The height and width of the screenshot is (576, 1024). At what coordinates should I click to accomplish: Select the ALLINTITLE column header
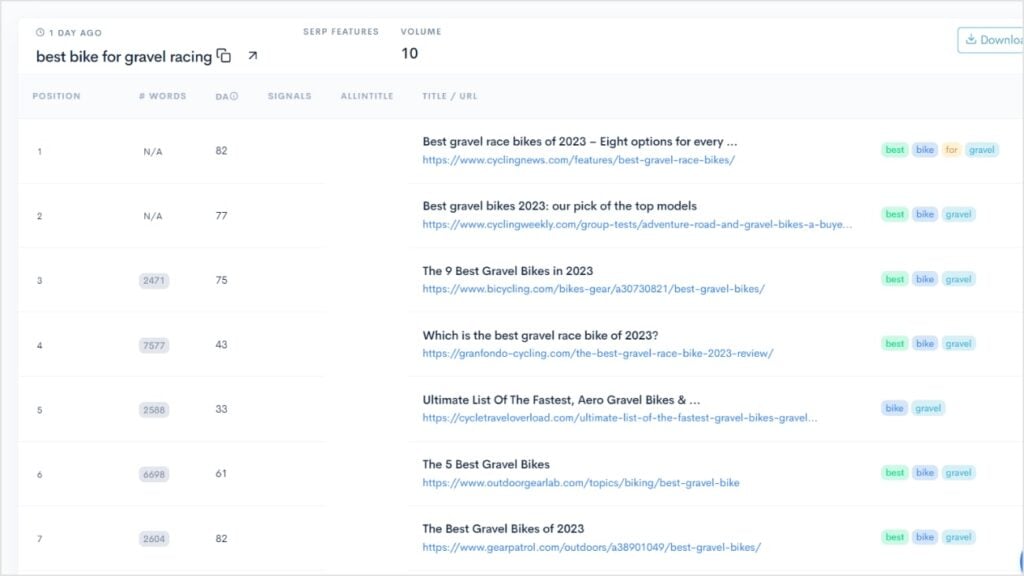point(369,95)
